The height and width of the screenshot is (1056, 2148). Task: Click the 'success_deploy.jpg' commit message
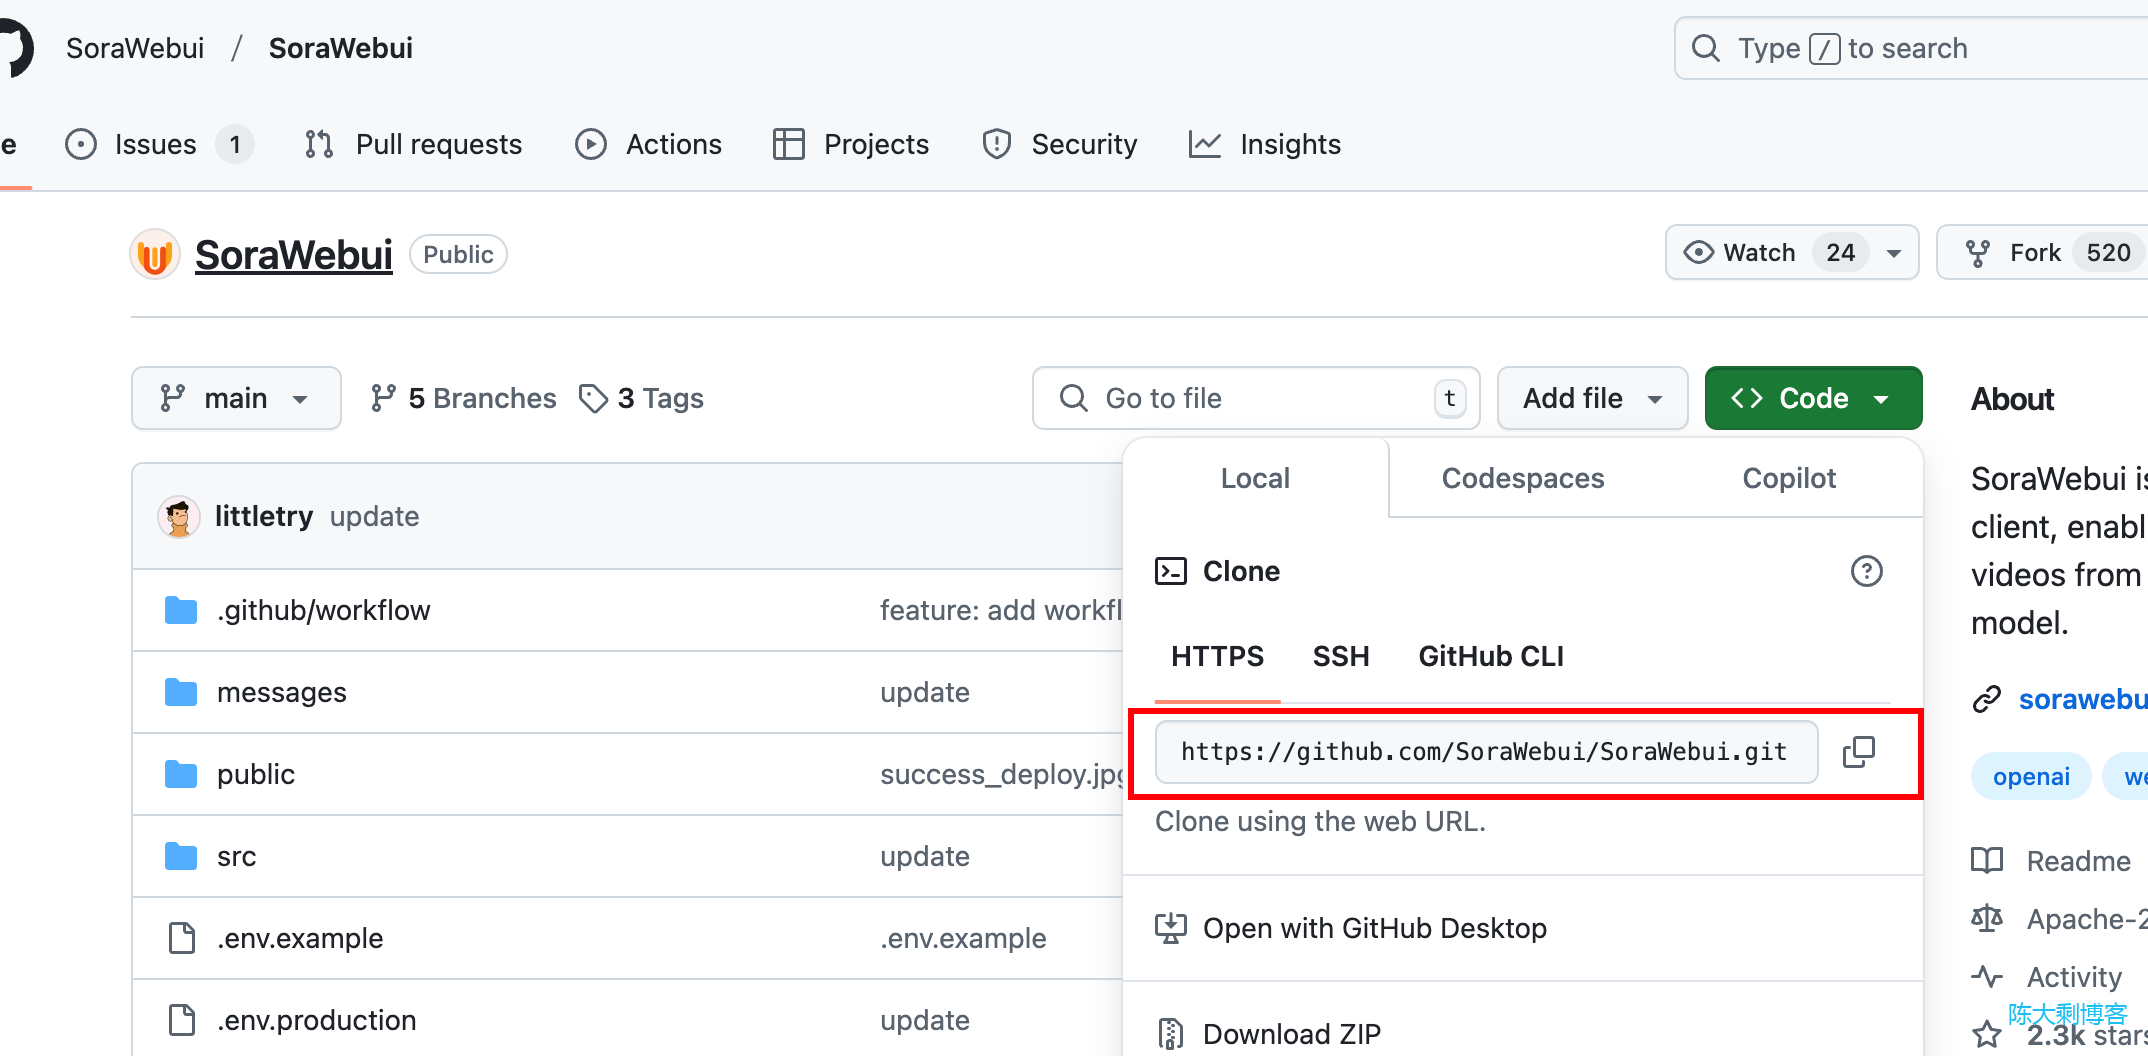(1001, 774)
